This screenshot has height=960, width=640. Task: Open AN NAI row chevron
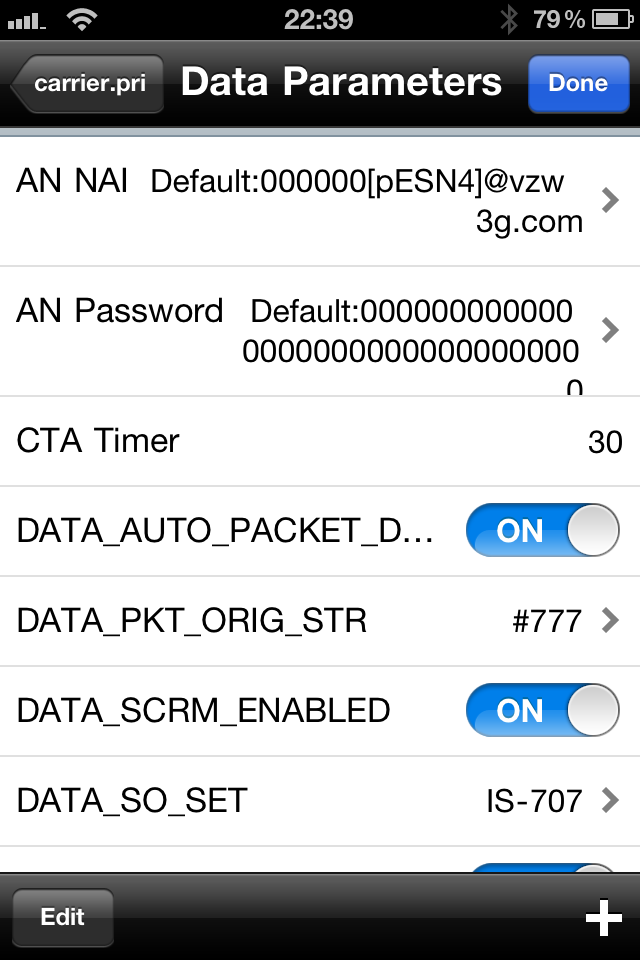click(610, 200)
